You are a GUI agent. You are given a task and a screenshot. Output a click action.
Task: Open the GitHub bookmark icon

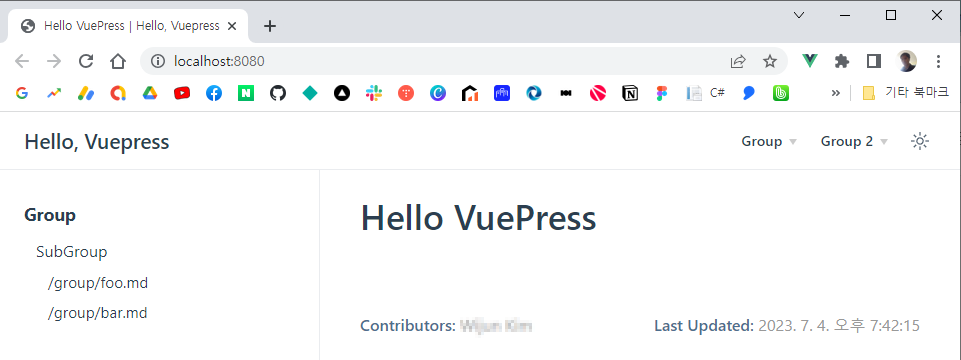pyautogui.click(x=278, y=93)
